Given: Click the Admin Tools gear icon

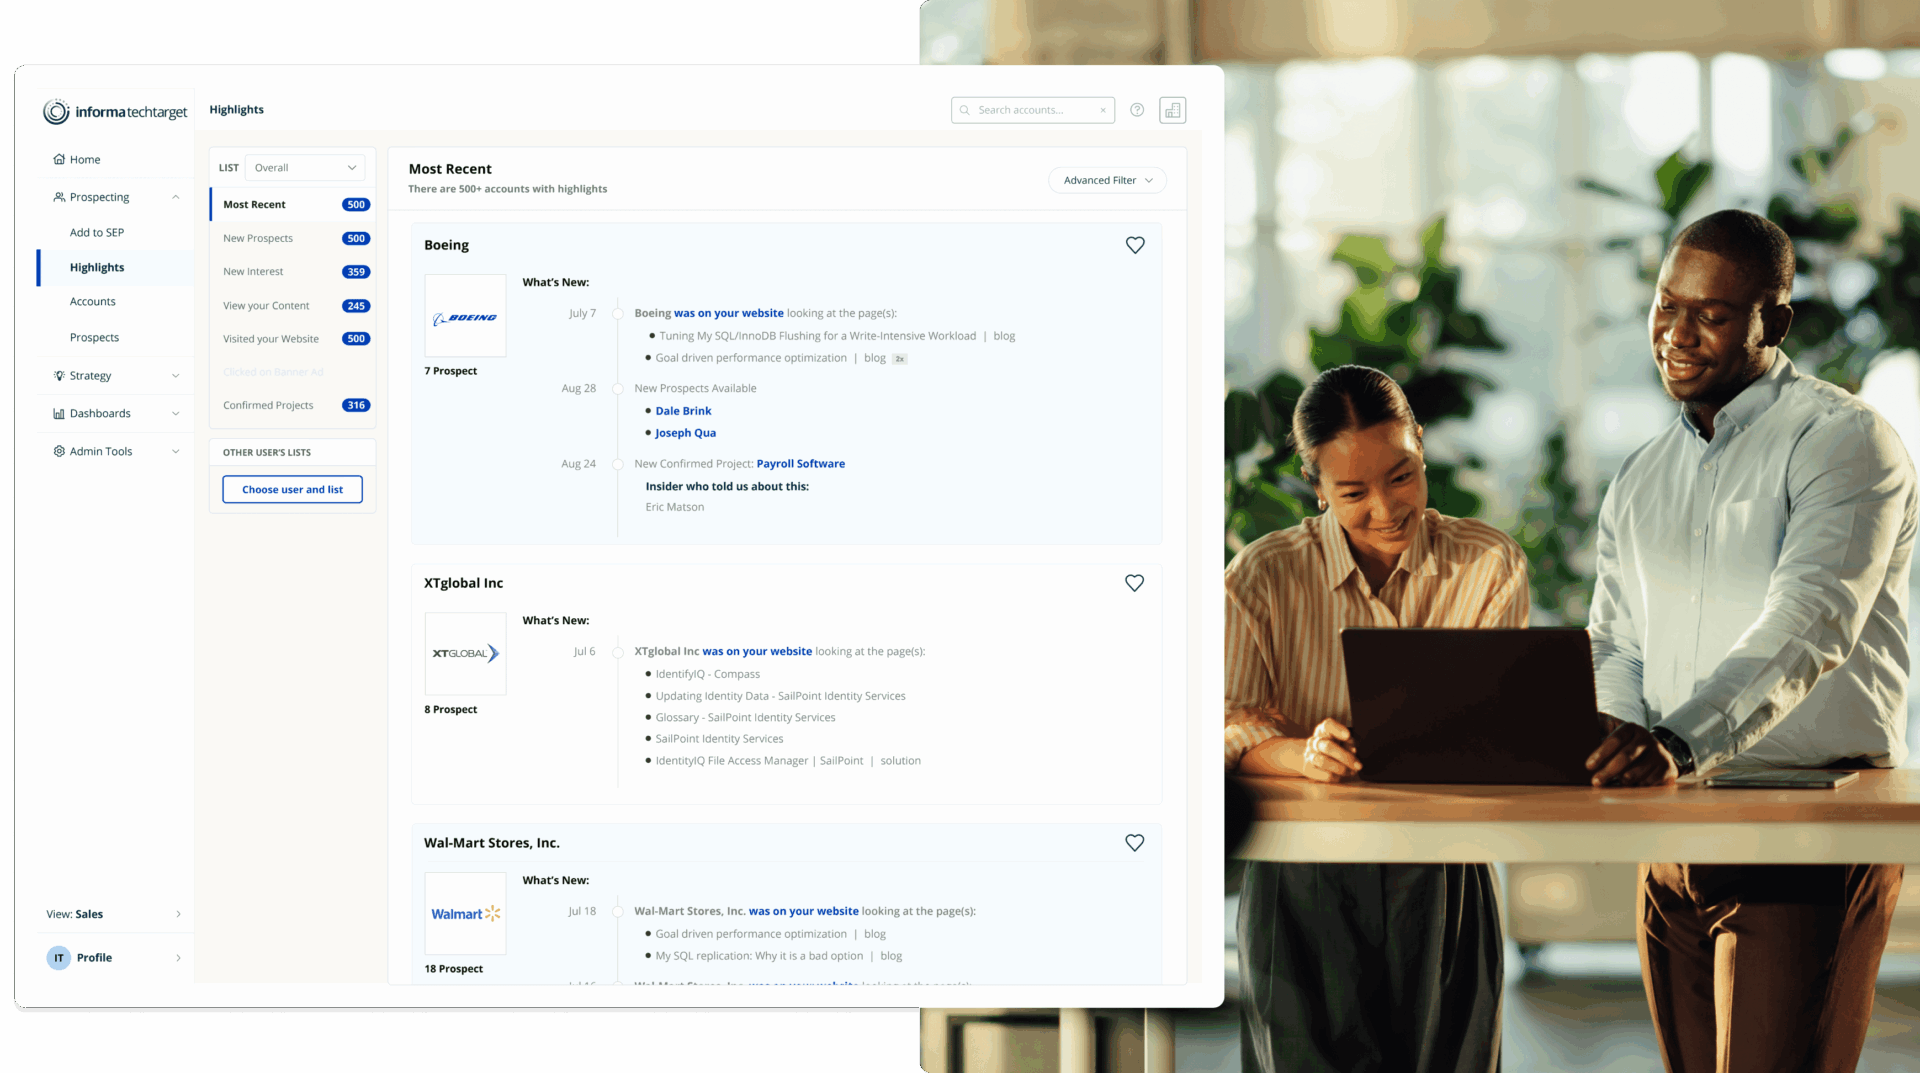Looking at the screenshot, I should (x=59, y=451).
